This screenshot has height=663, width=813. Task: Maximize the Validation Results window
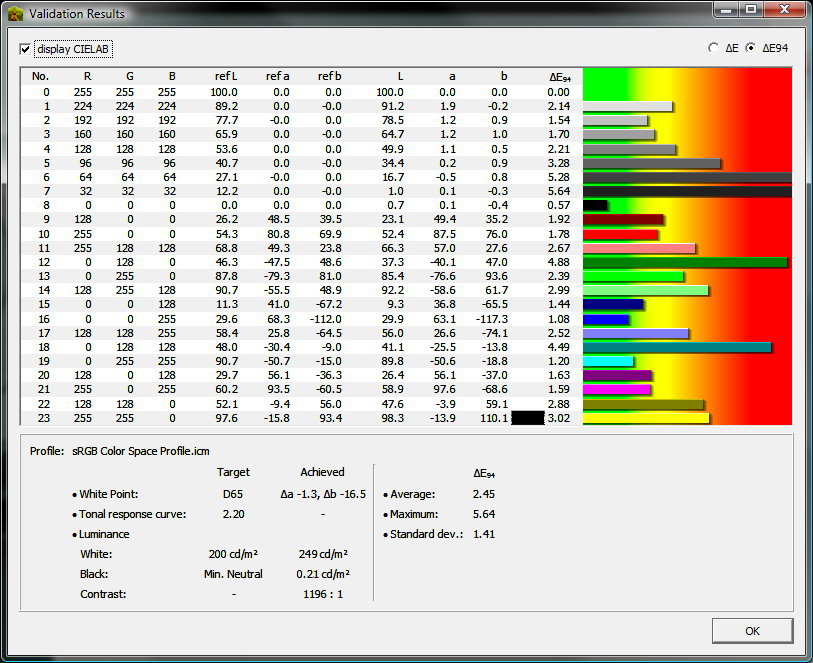[x=751, y=11]
